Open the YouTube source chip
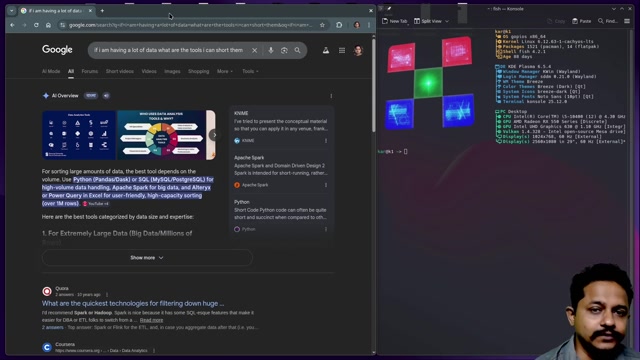The width and height of the screenshot is (640, 360). [x=96, y=203]
